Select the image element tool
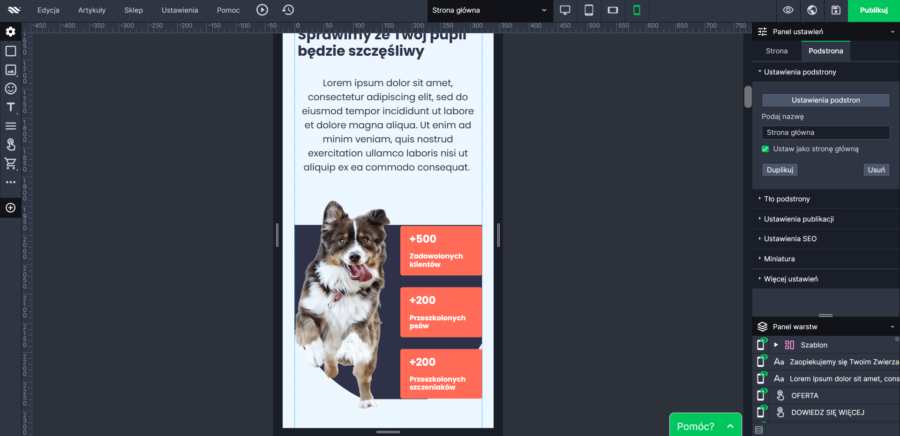The width and height of the screenshot is (900, 436). pyautogui.click(x=10, y=70)
